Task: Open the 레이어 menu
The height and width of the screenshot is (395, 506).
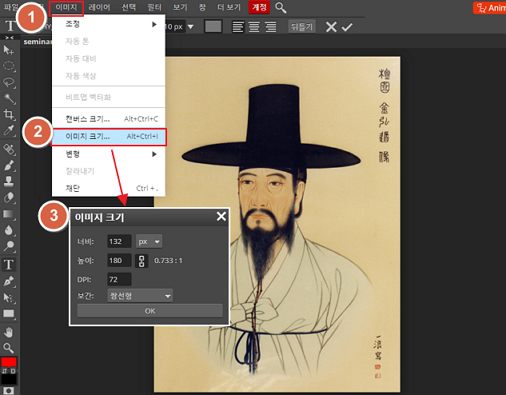Action: click(x=99, y=7)
